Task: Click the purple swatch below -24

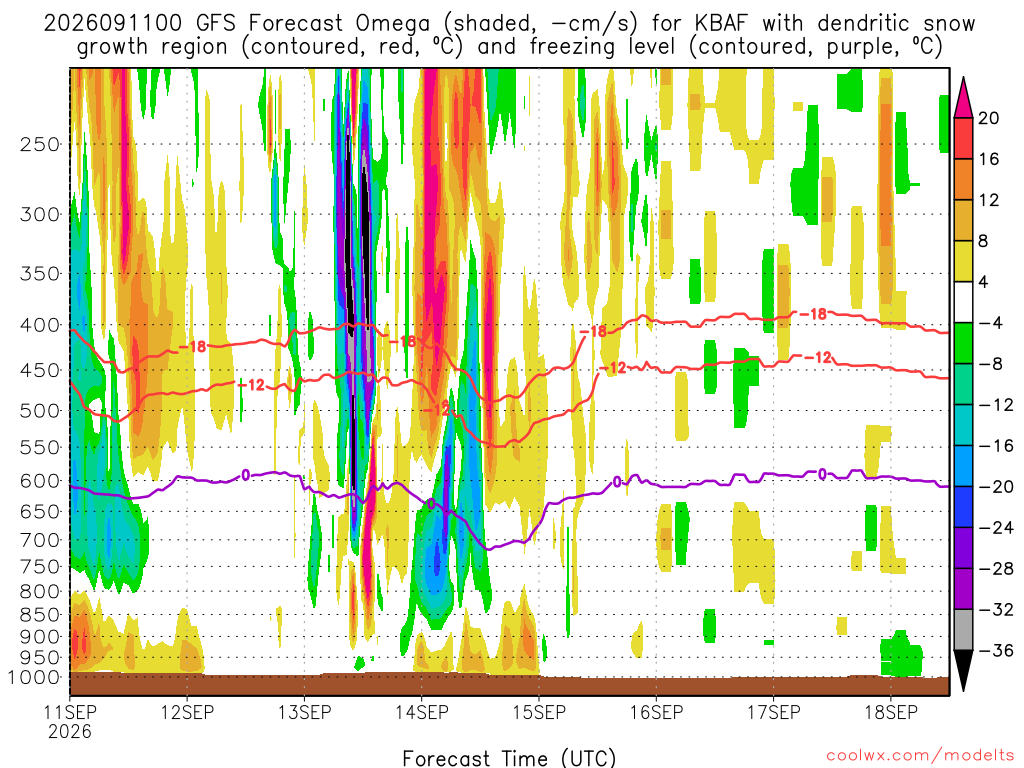Action: tap(963, 547)
